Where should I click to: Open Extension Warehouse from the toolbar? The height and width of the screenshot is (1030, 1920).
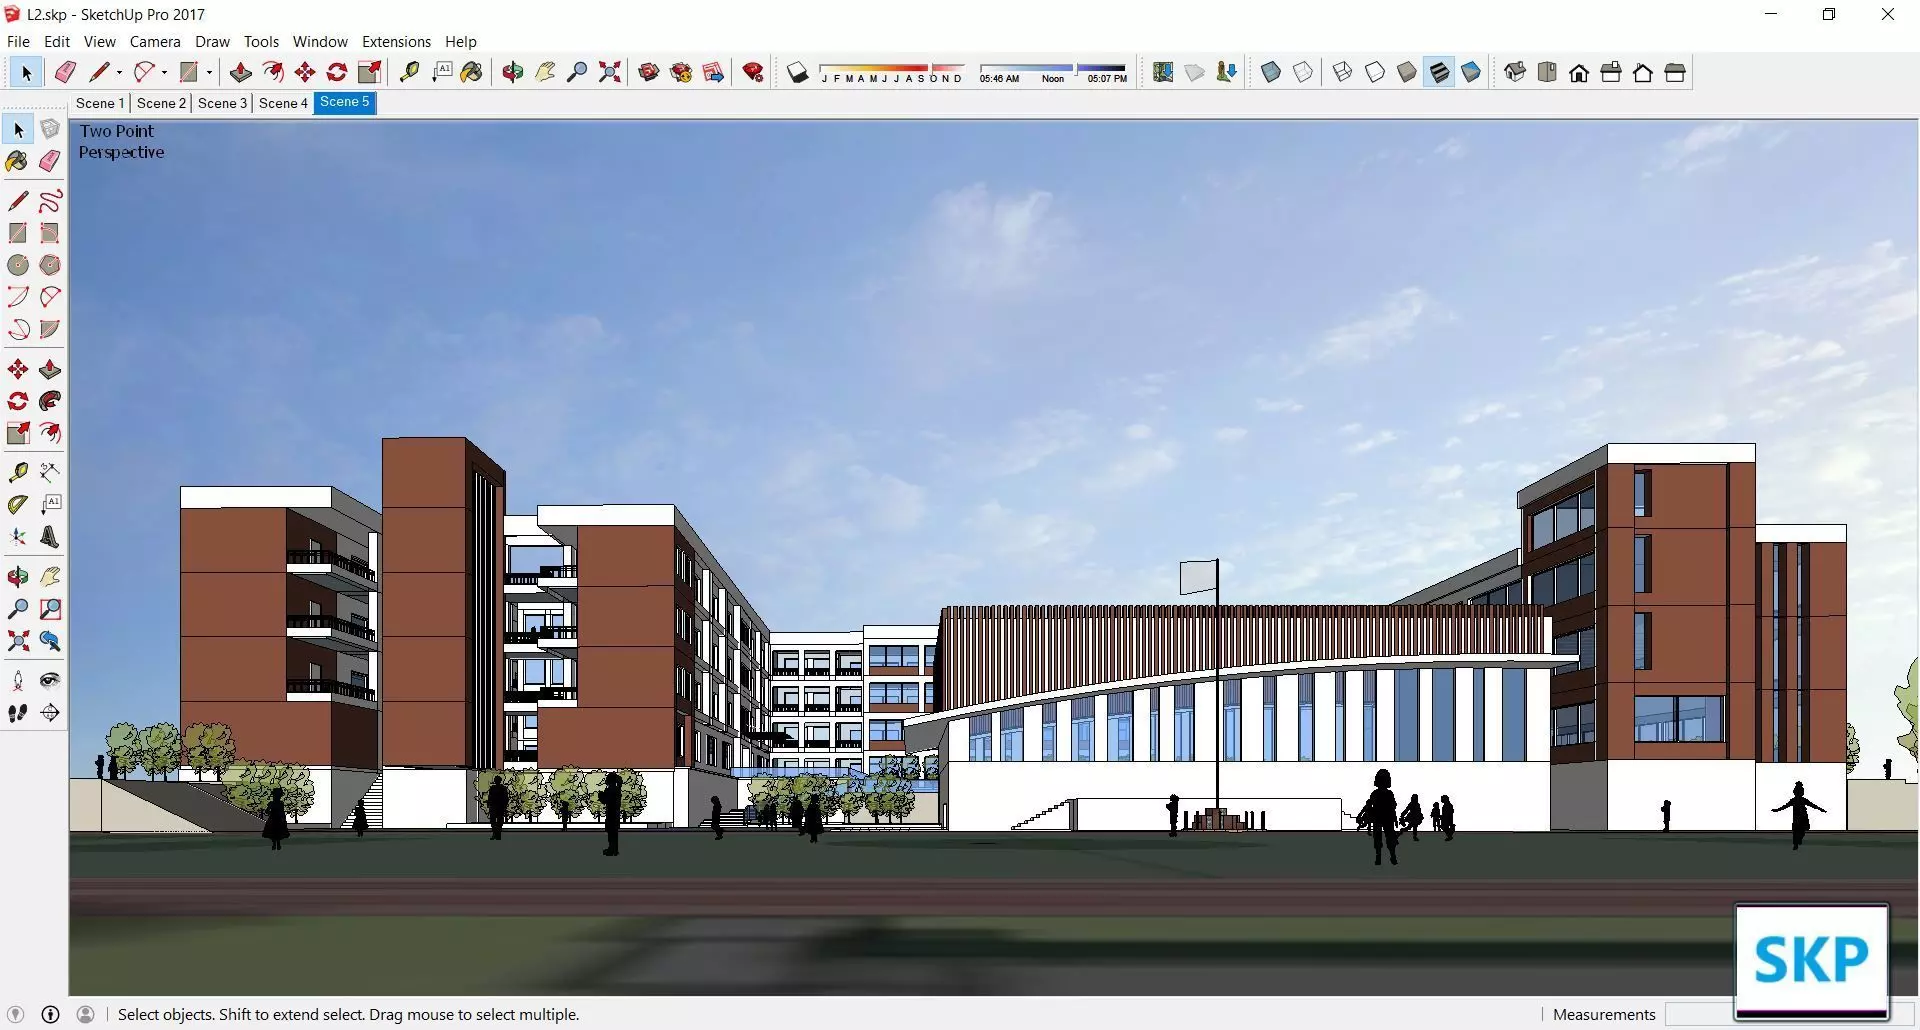681,72
